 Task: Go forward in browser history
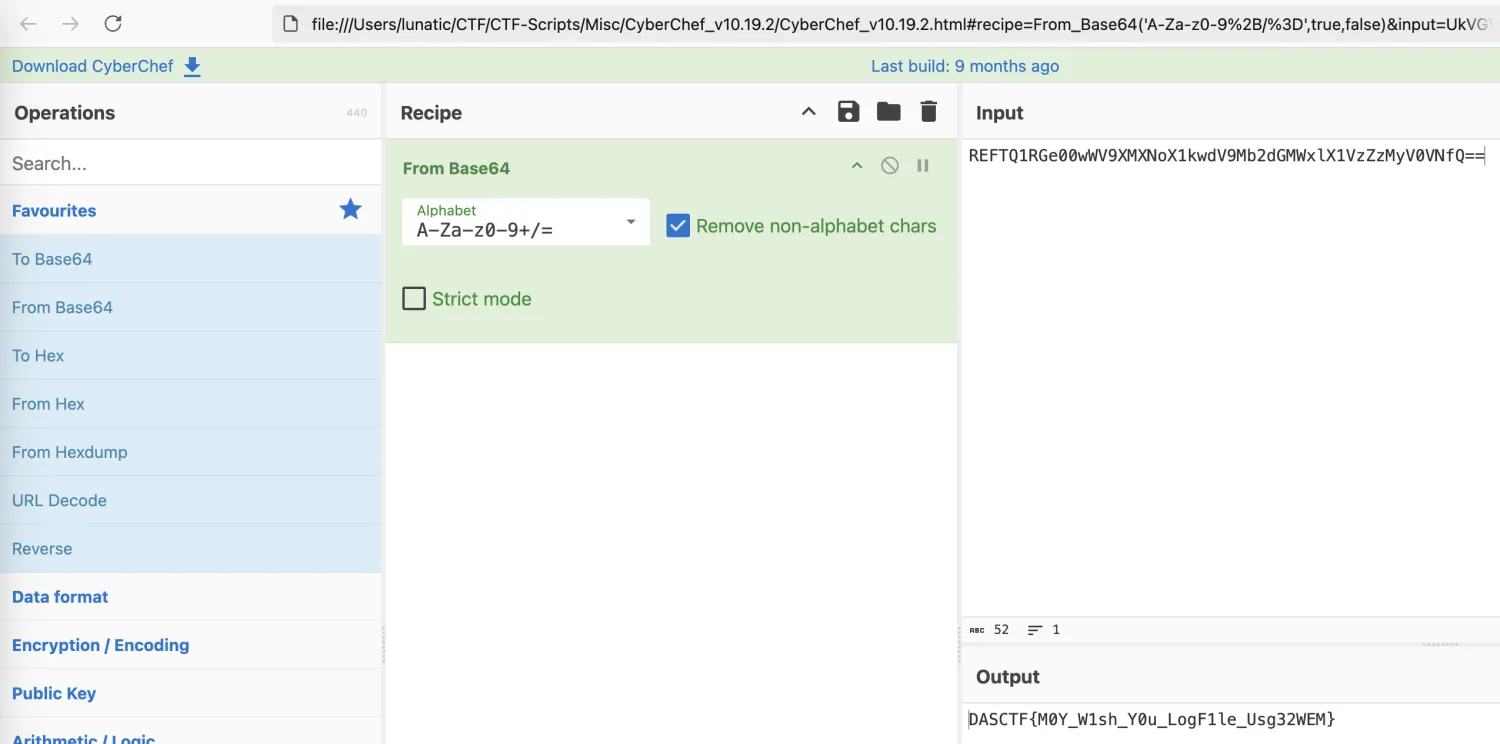point(70,23)
